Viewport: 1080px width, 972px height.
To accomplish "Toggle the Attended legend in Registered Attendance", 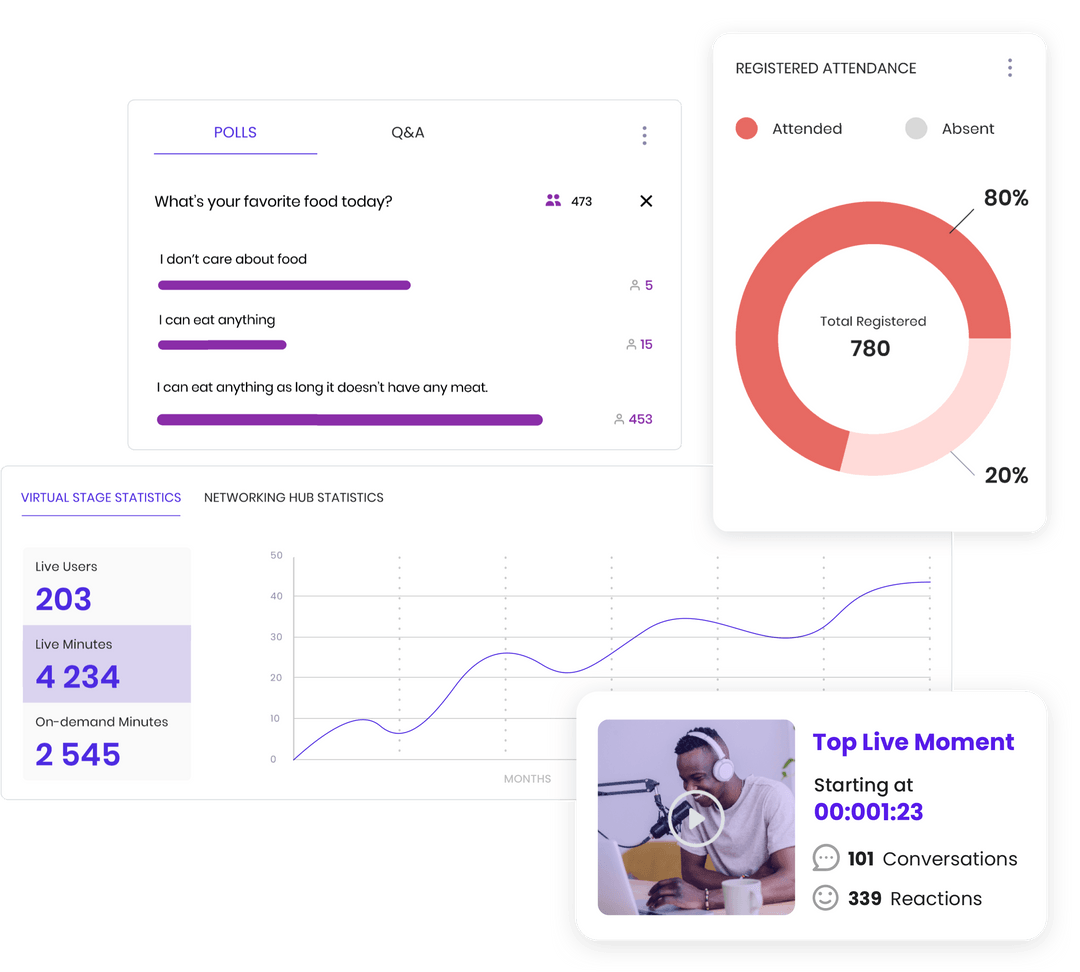I will click(790, 128).
